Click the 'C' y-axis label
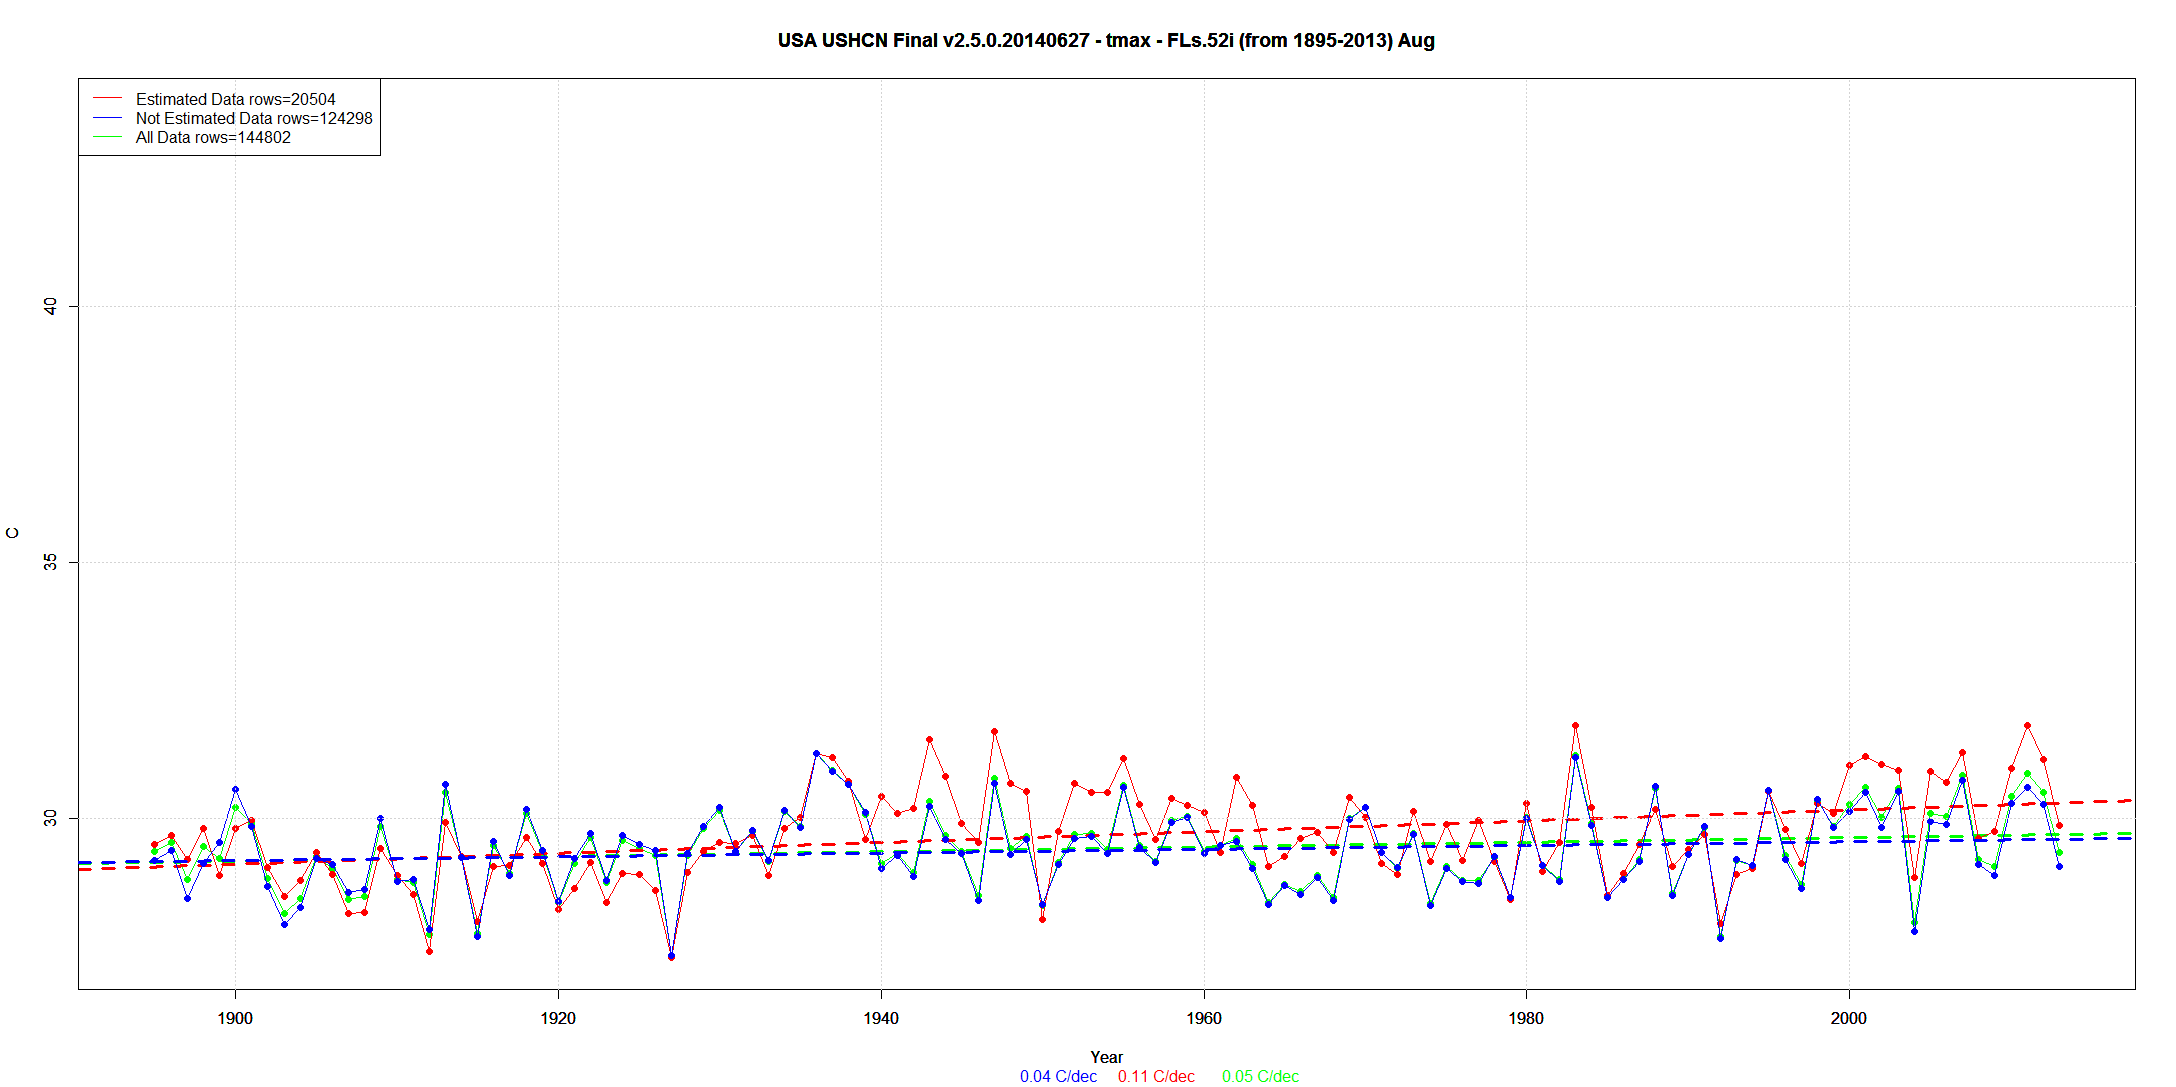The image size is (2176, 1087). (13, 533)
